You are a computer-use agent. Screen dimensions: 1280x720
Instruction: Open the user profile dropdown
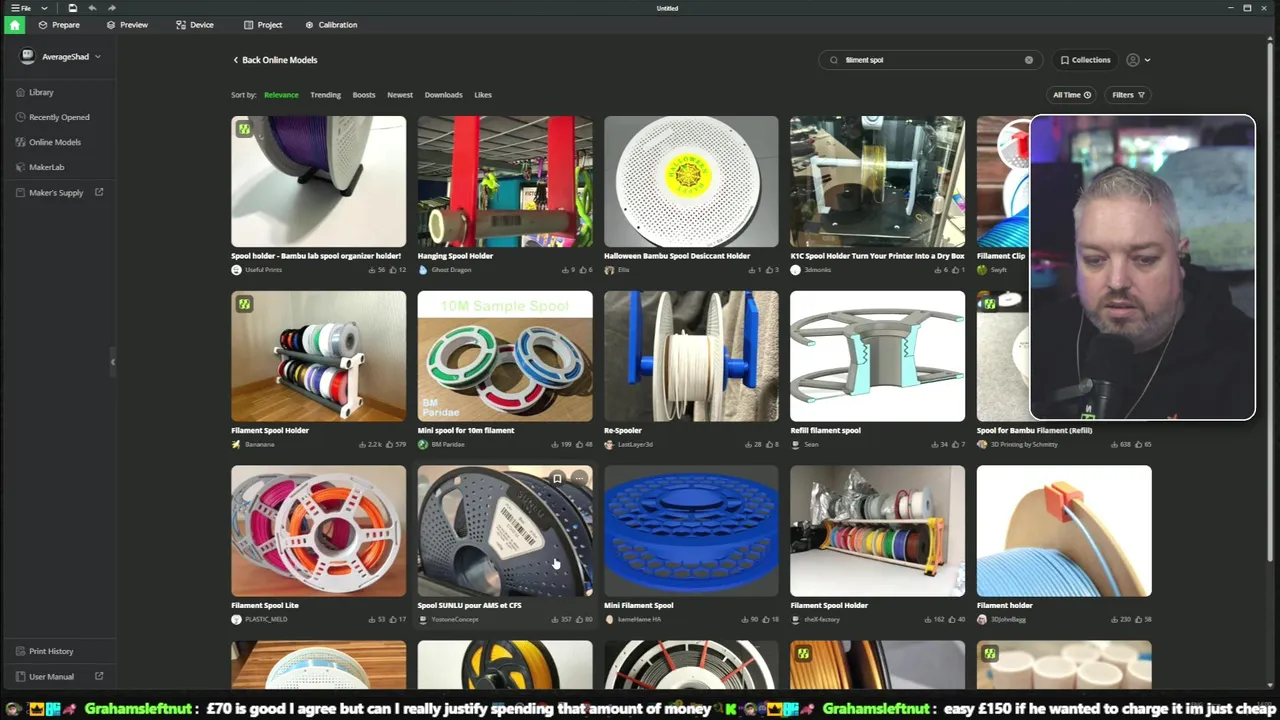pyautogui.click(x=1139, y=60)
